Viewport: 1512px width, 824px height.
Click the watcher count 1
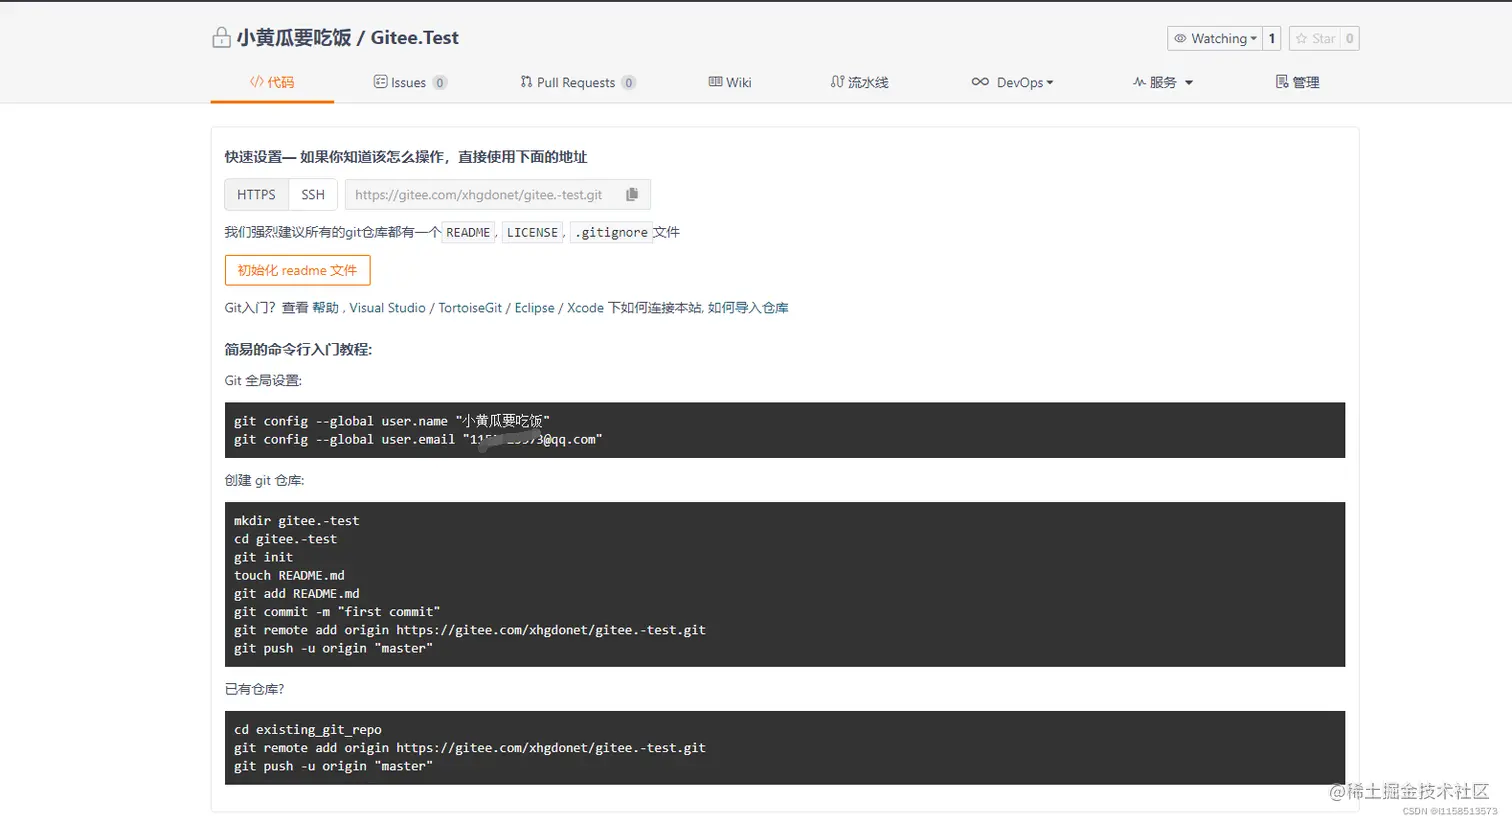tap(1272, 38)
